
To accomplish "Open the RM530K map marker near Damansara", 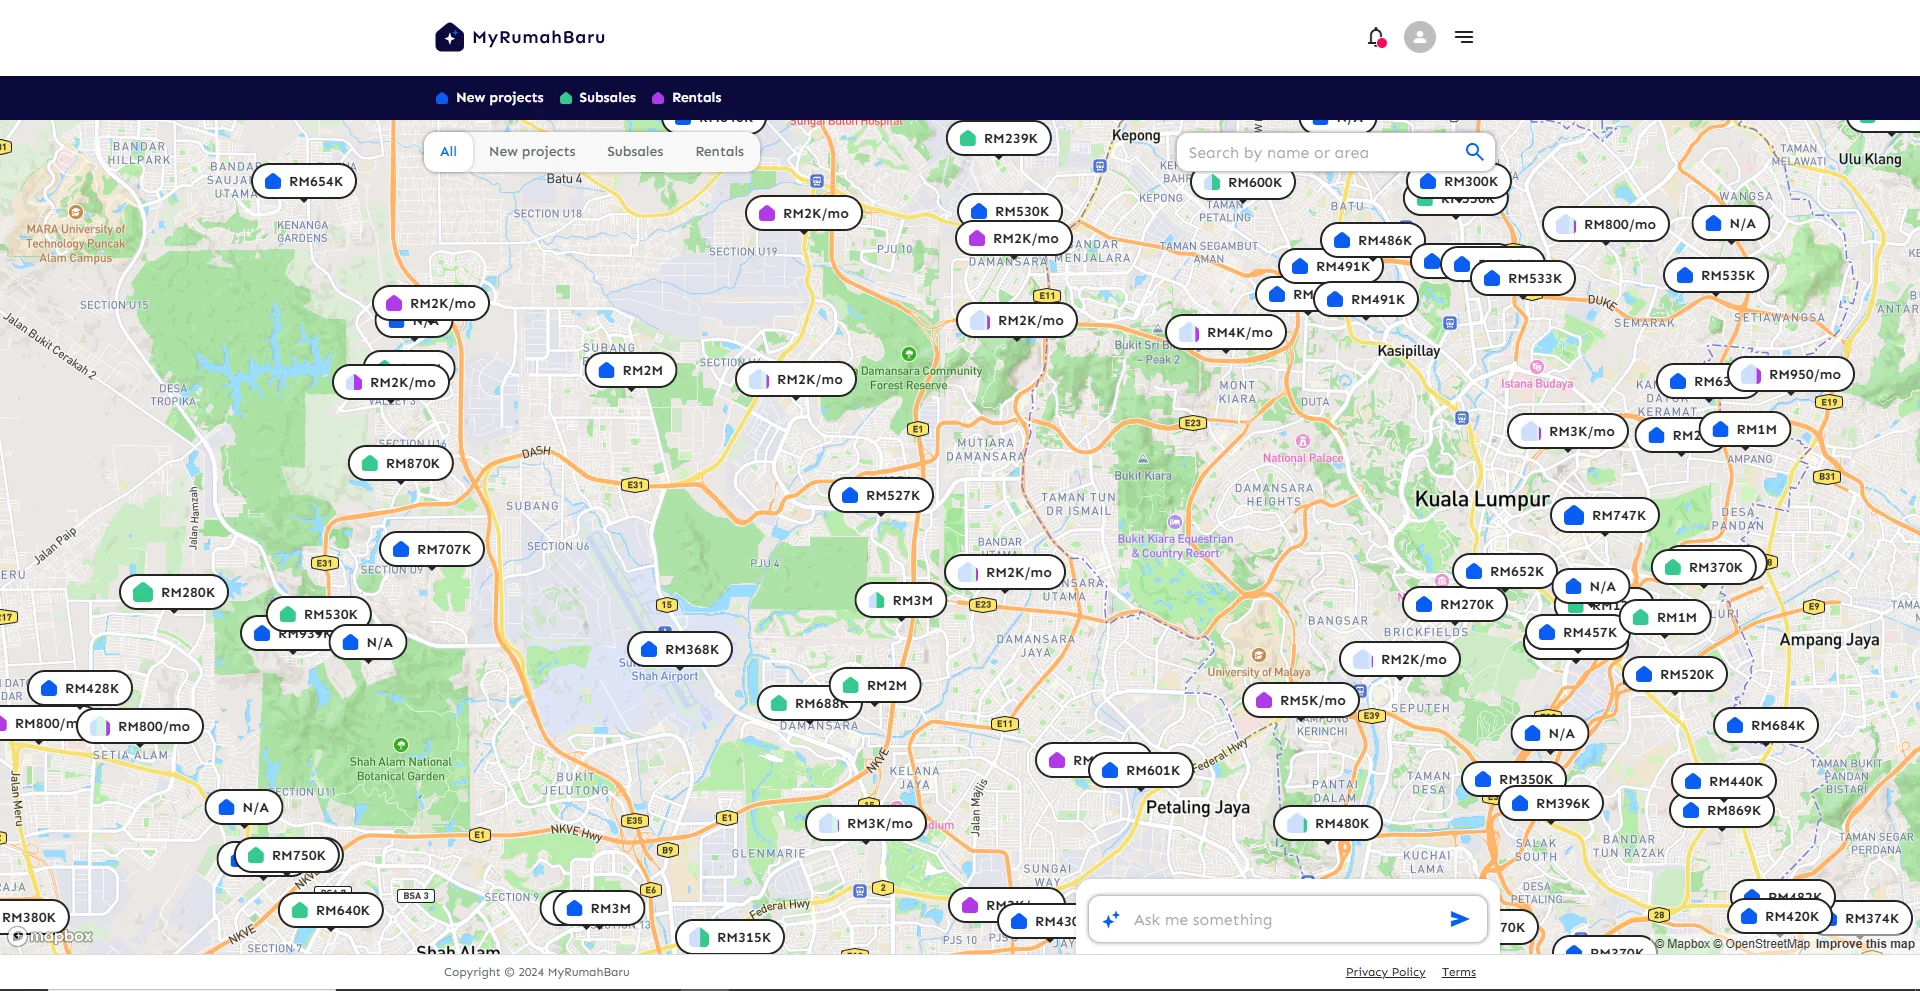I will 1010,212.
